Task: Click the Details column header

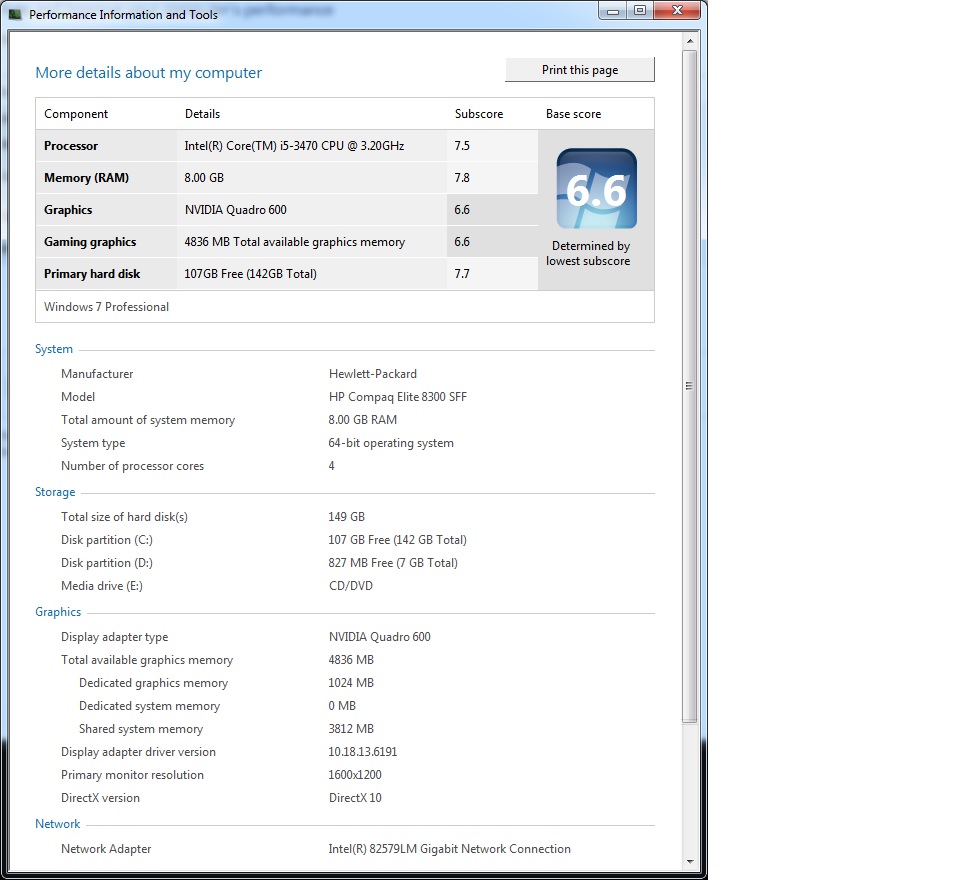Action: click(x=202, y=114)
